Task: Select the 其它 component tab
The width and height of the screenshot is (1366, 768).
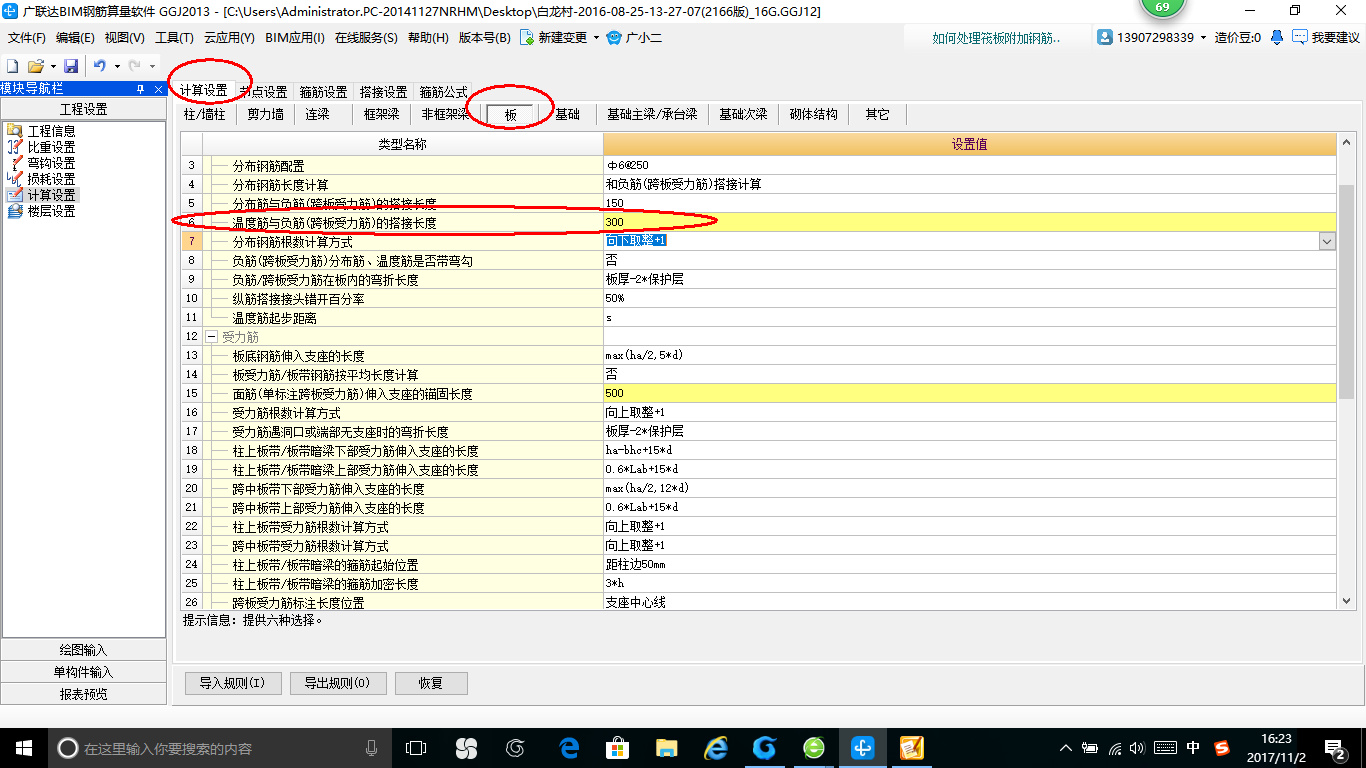Action: [x=877, y=114]
